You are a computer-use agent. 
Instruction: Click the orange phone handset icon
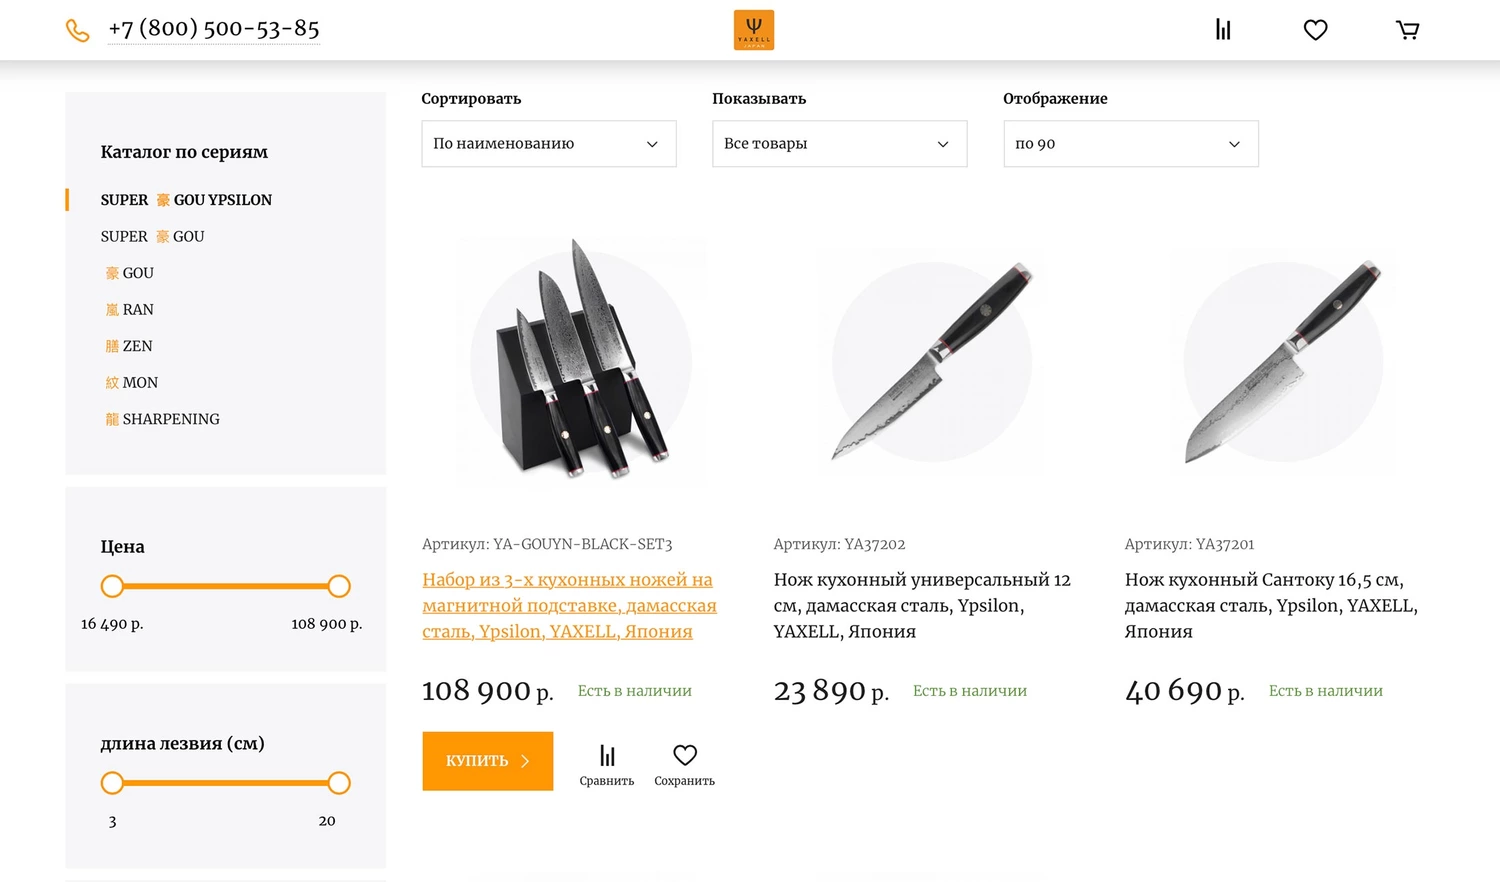click(77, 31)
